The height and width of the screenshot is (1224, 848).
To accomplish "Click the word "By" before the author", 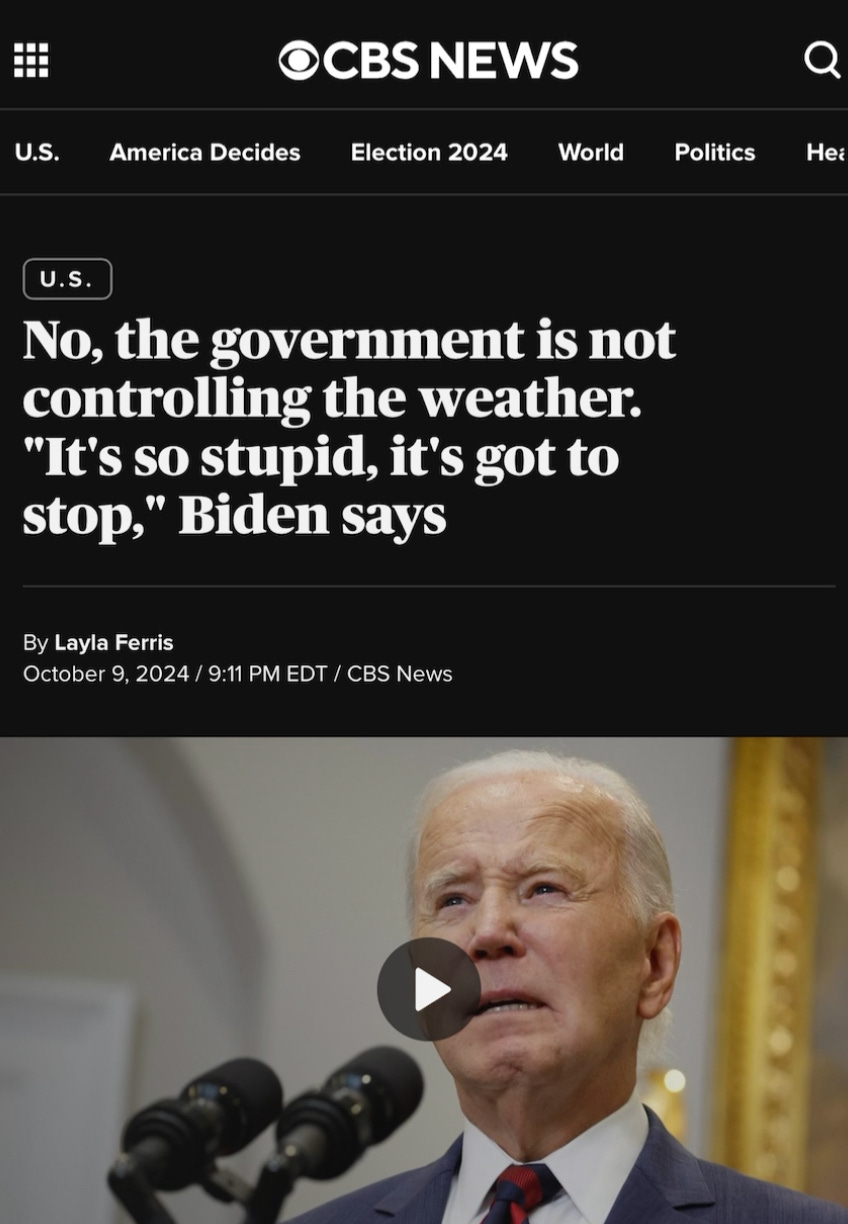I will [35, 642].
